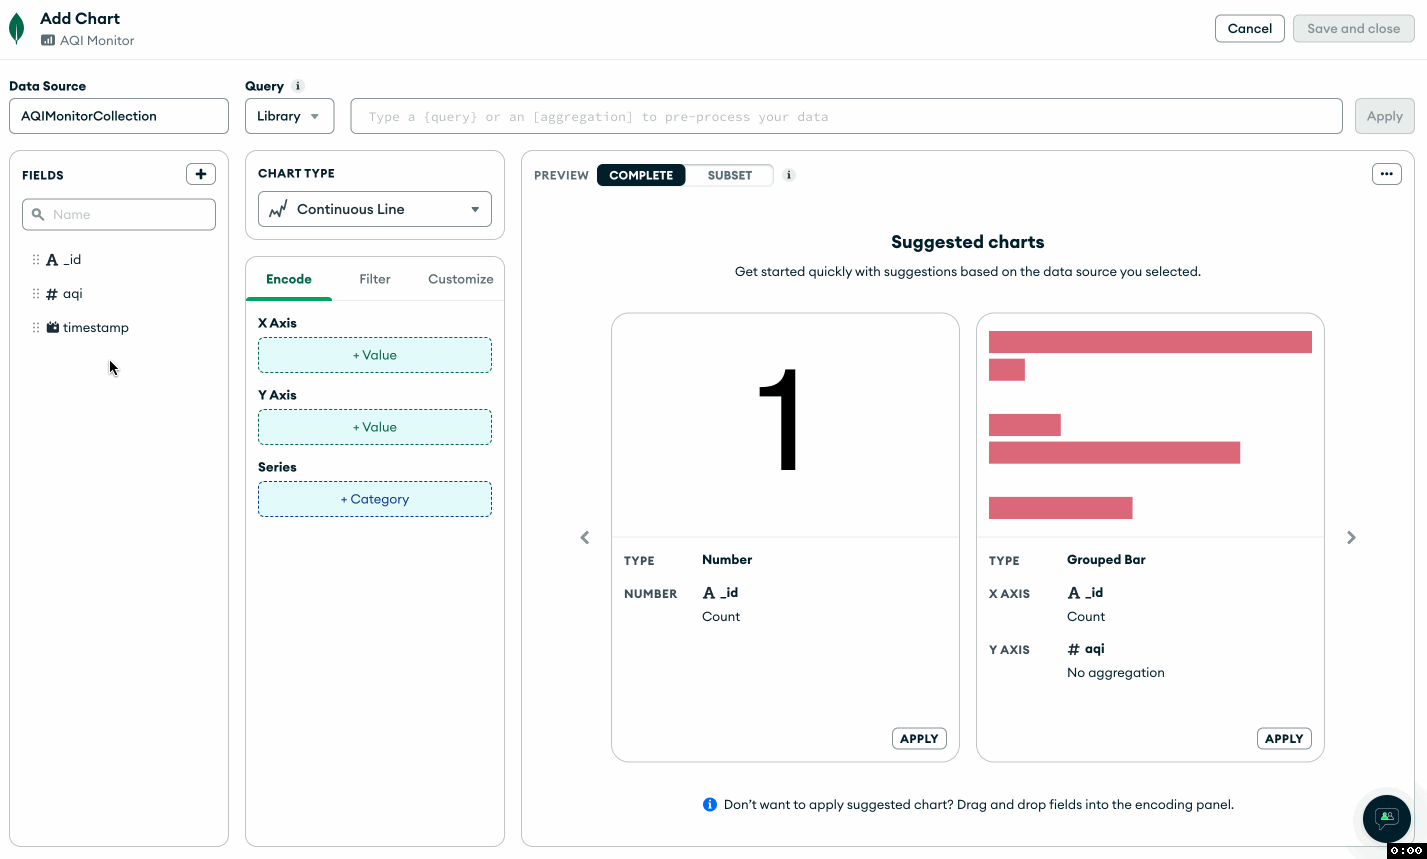Switch preview to Subset mode
Viewport: 1427px width, 859px height.
(729, 175)
